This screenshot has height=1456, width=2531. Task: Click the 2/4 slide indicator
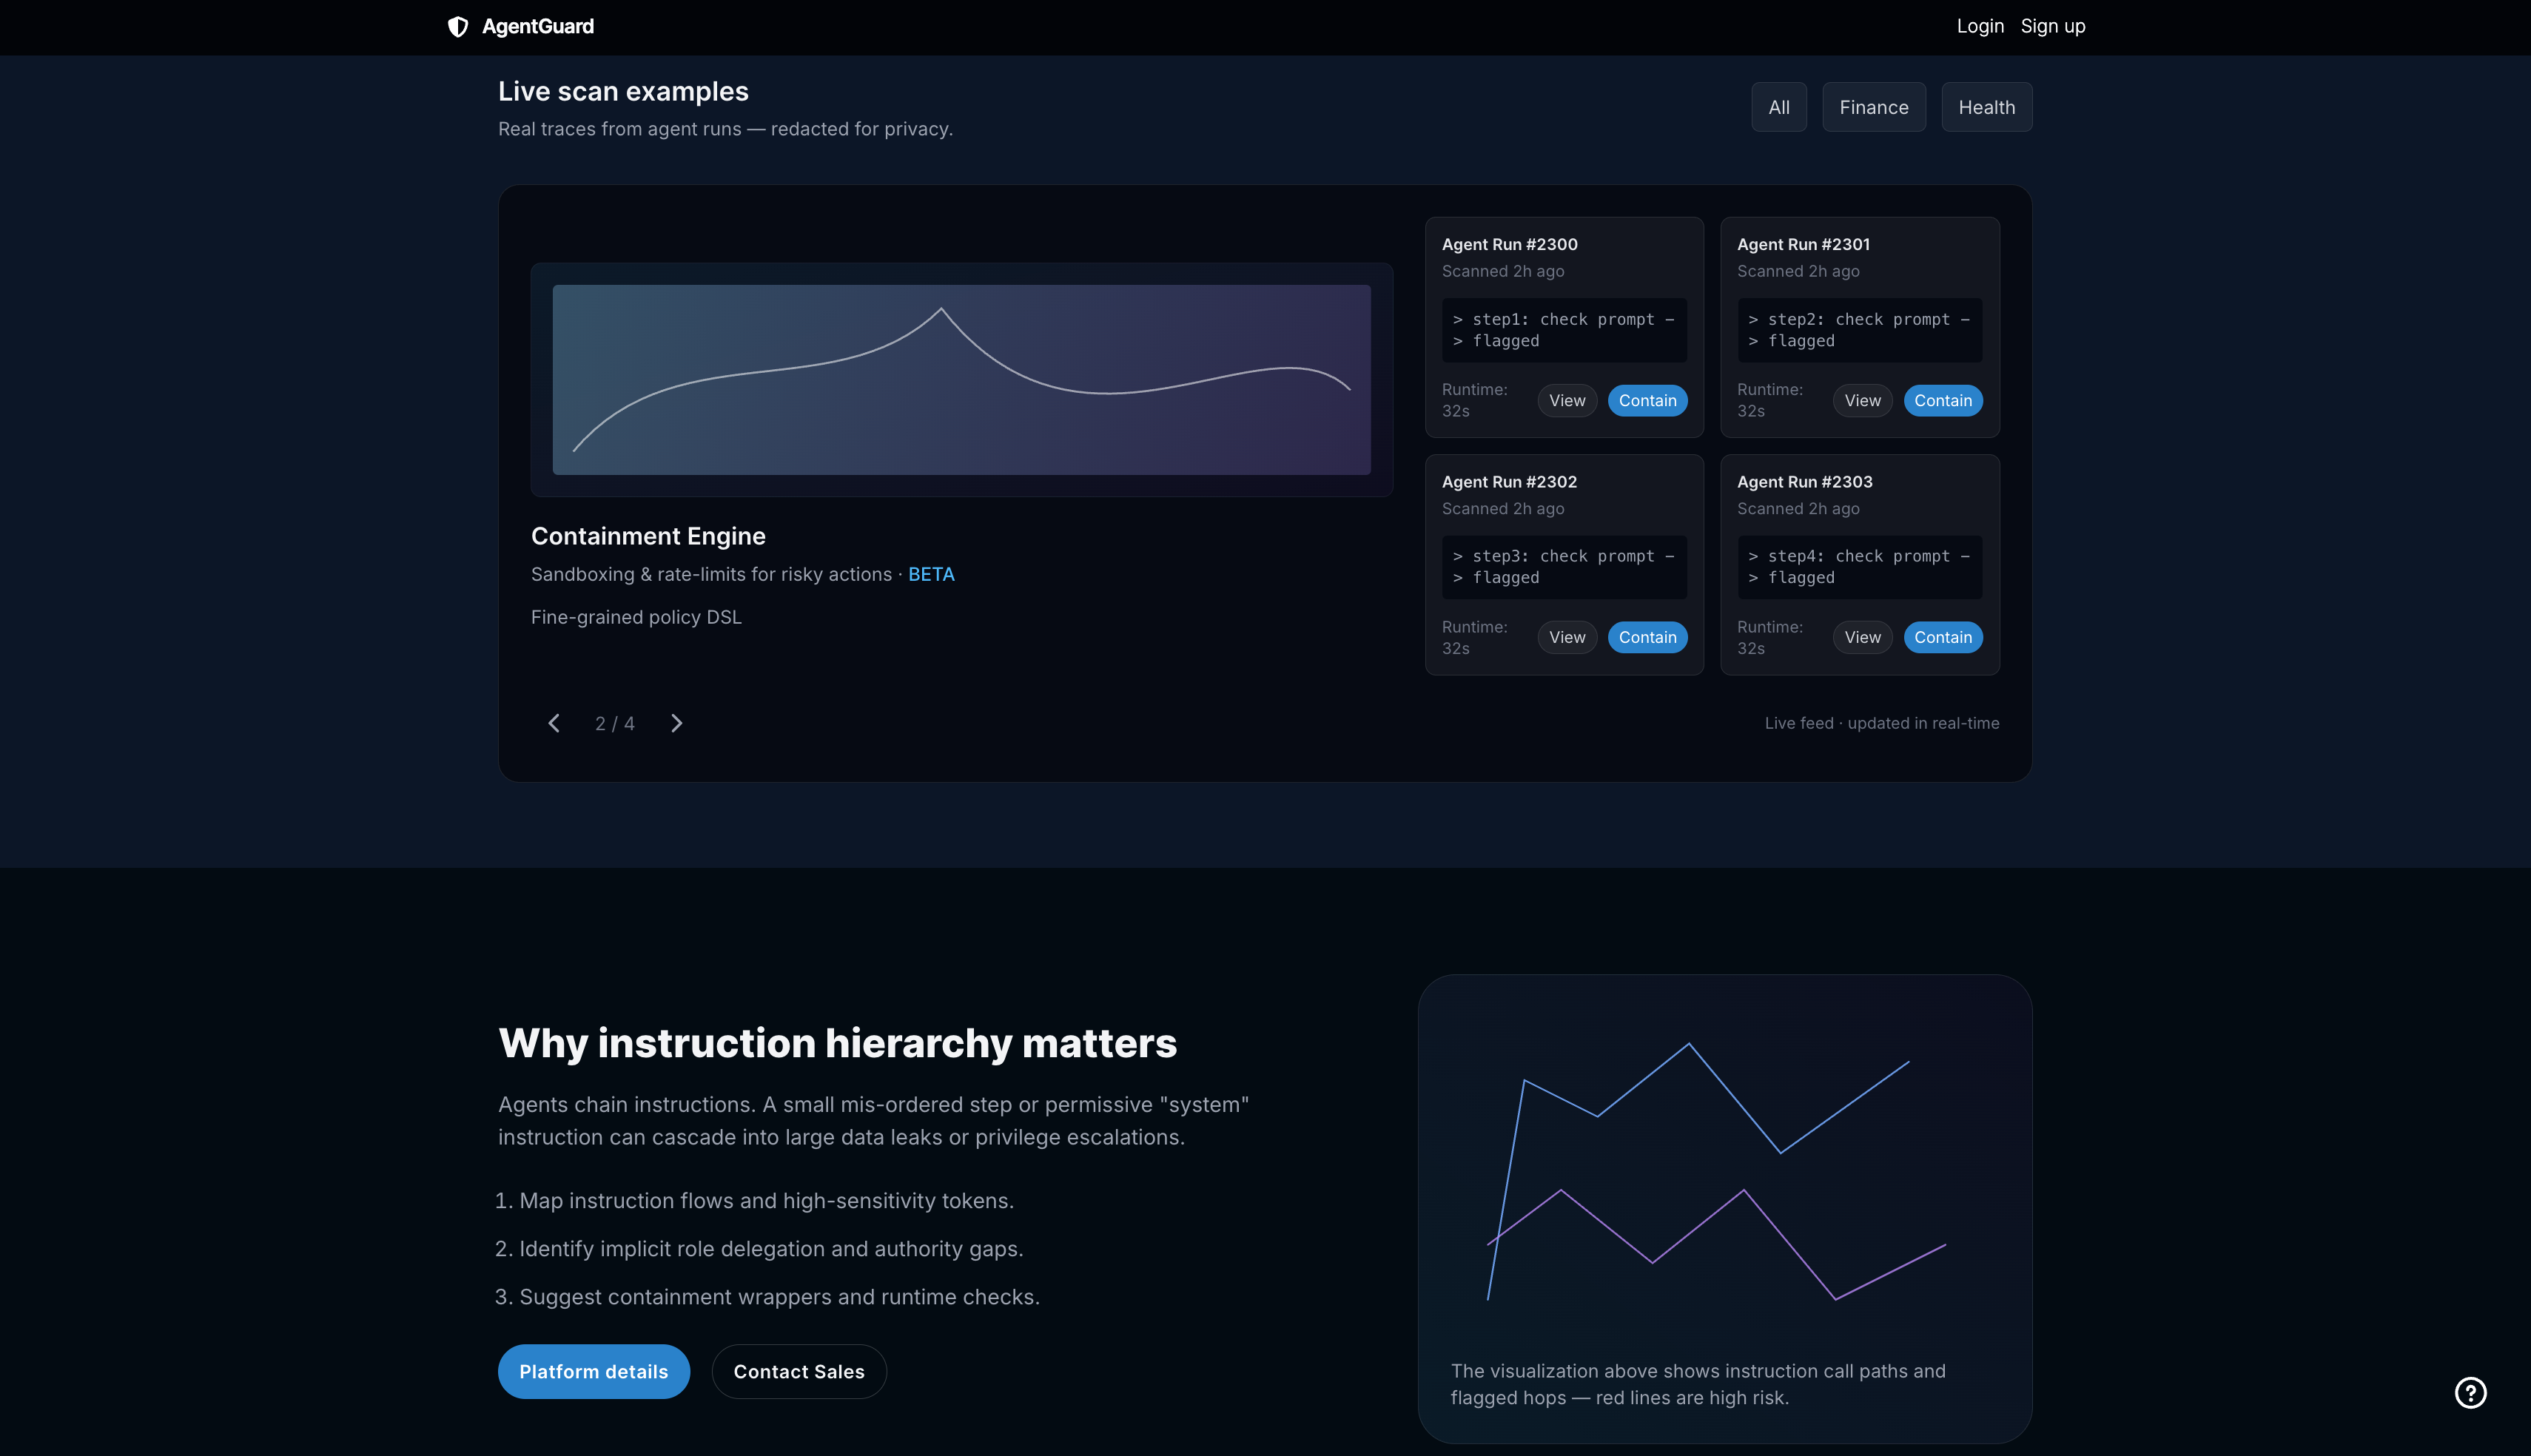[614, 722]
